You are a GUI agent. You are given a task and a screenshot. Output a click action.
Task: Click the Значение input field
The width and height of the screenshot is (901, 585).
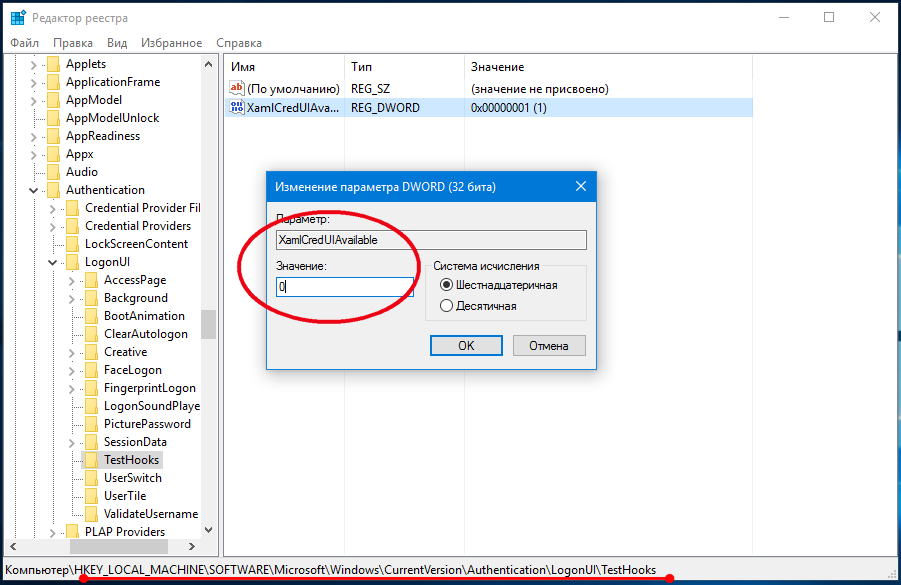(x=345, y=286)
